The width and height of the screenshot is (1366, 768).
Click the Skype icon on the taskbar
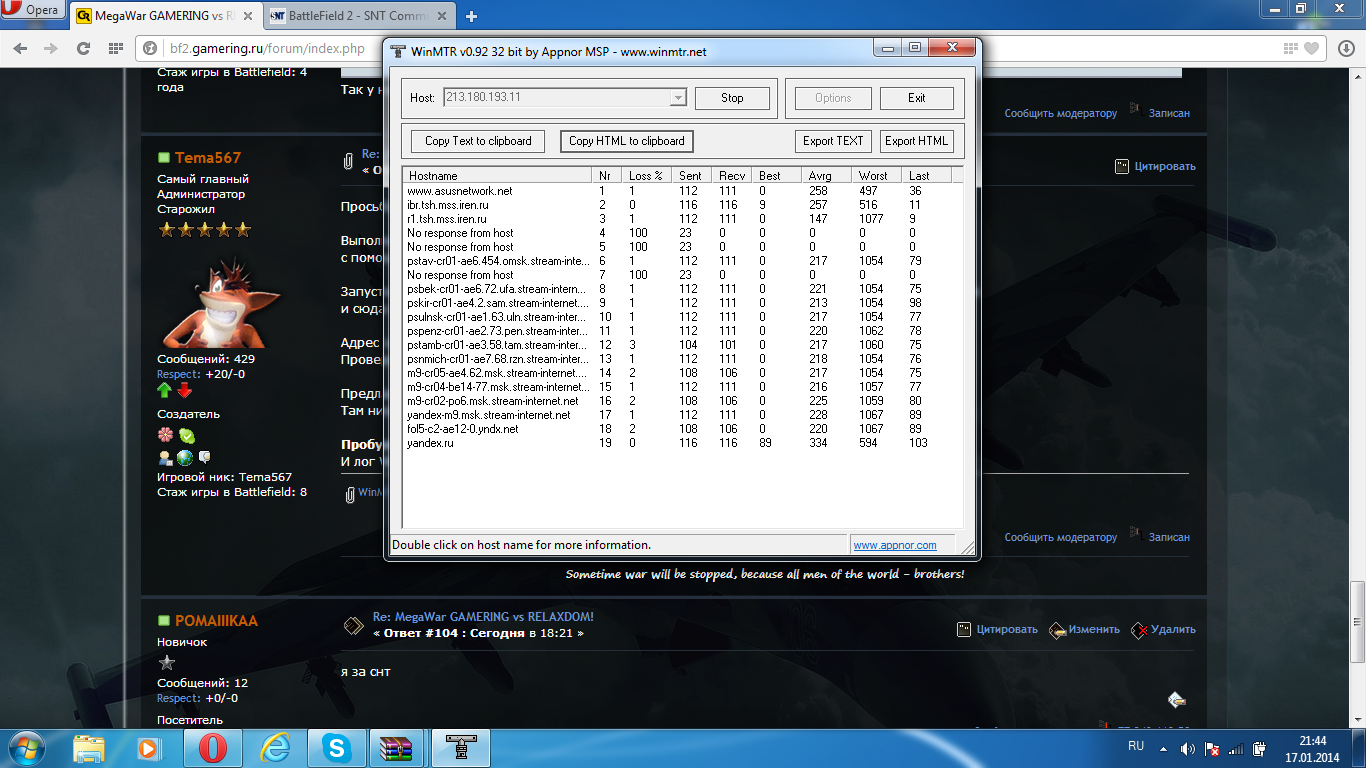tap(335, 747)
